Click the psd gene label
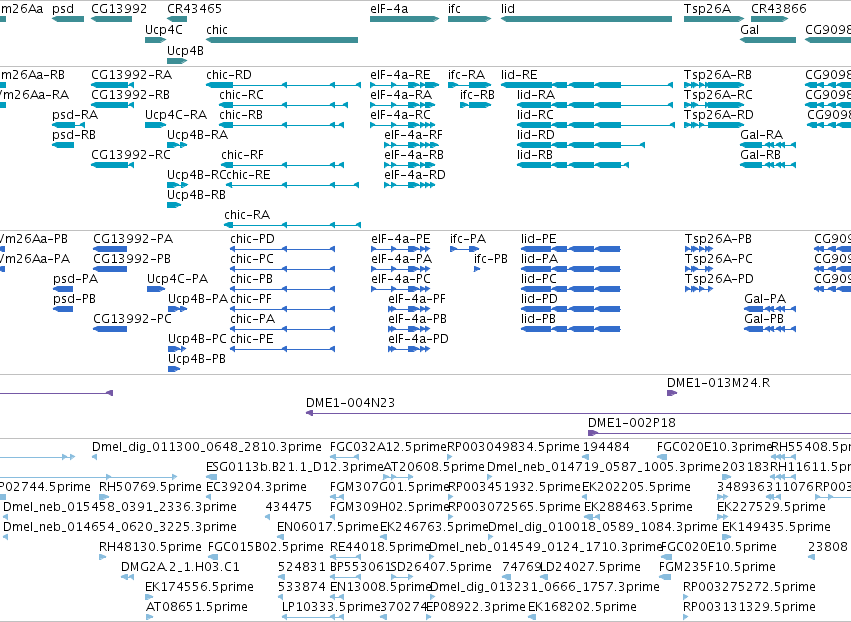The width and height of the screenshot is (851, 622). [x=63, y=9]
